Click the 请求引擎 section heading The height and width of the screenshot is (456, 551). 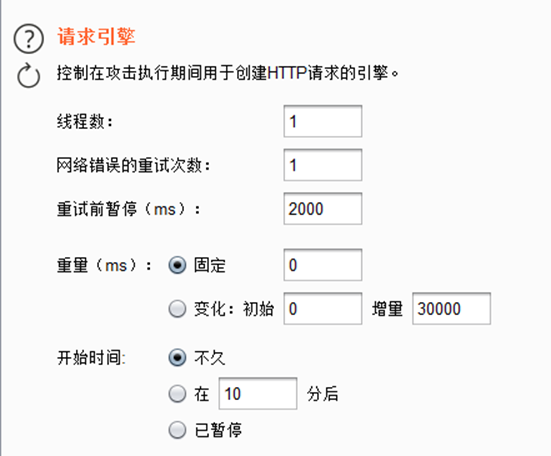tap(96, 36)
